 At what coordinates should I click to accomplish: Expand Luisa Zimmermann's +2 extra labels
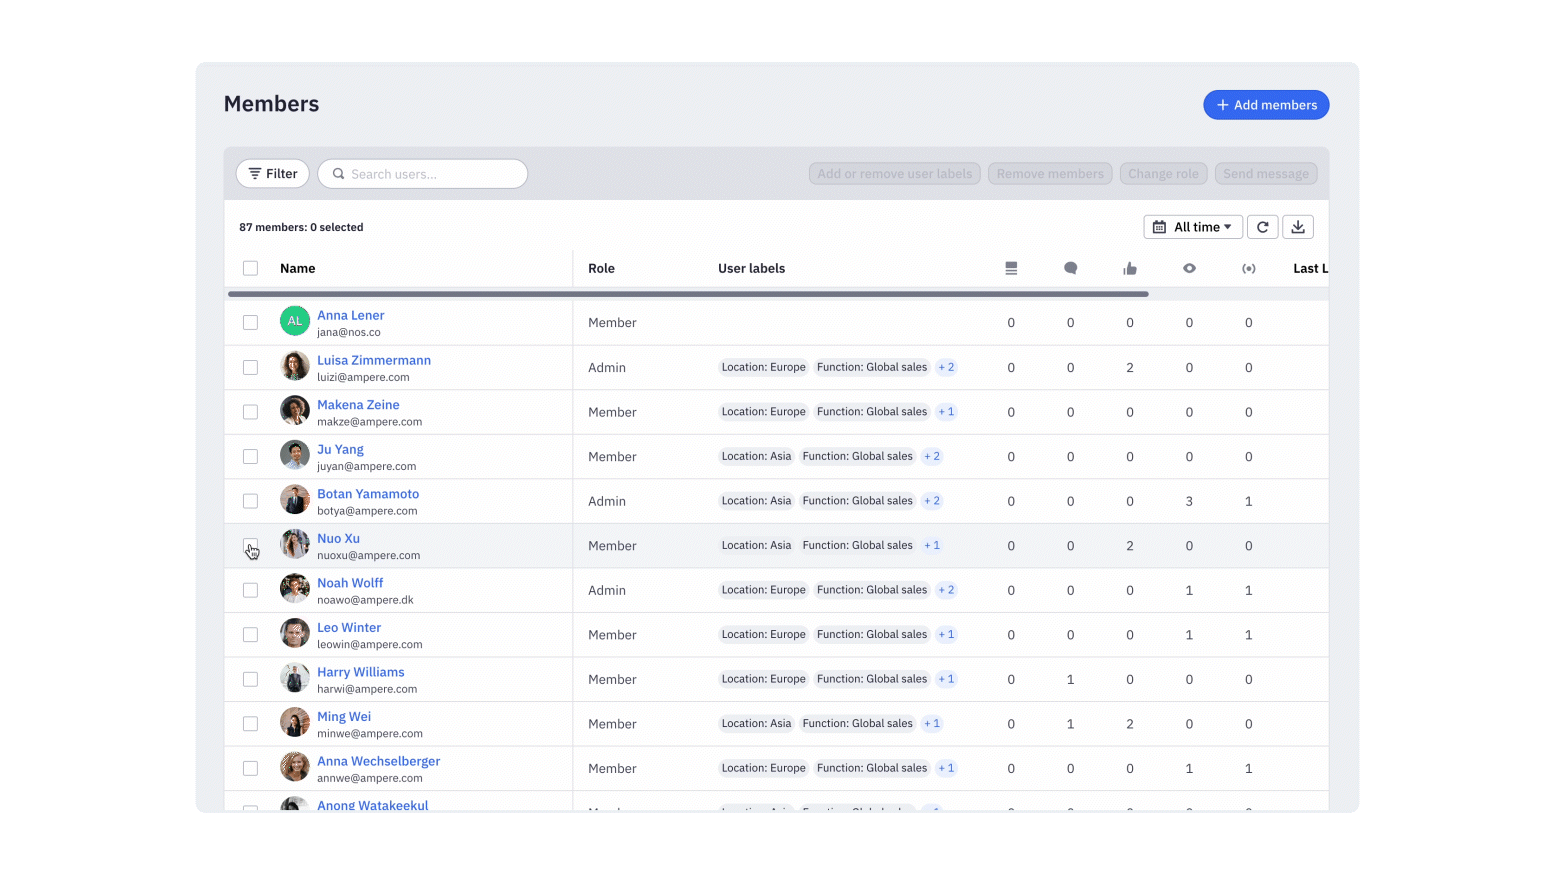click(946, 367)
